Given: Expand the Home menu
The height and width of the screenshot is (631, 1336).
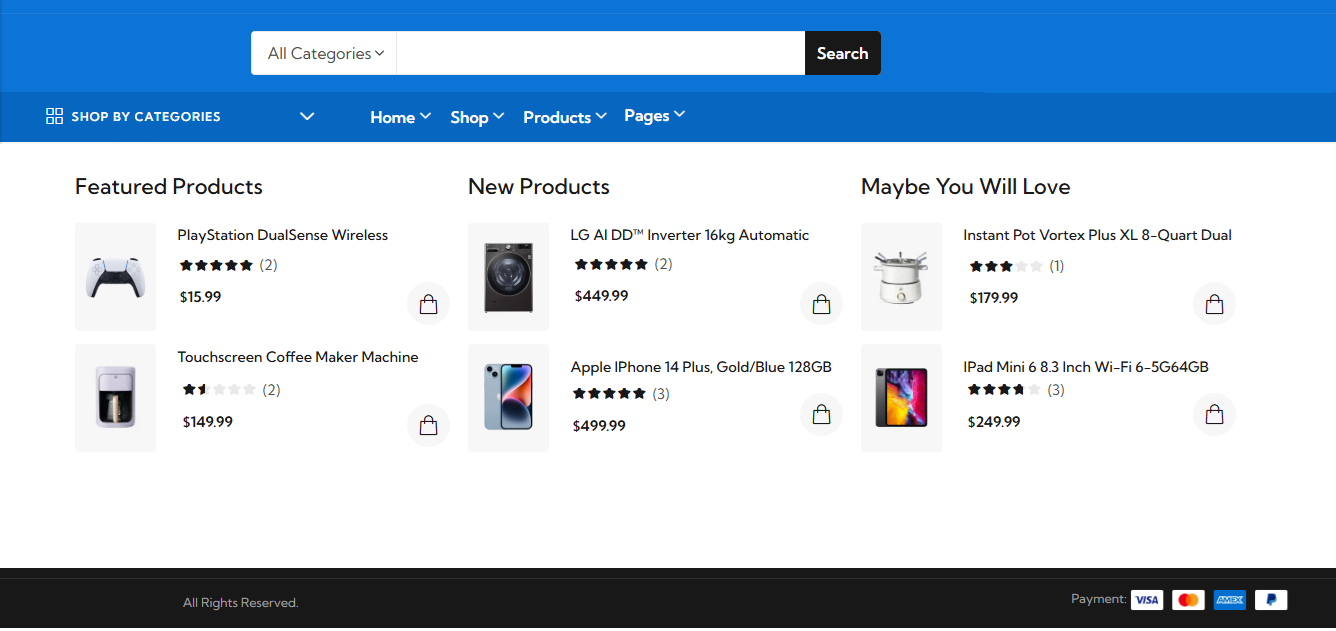Looking at the screenshot, I should (400, 117).
